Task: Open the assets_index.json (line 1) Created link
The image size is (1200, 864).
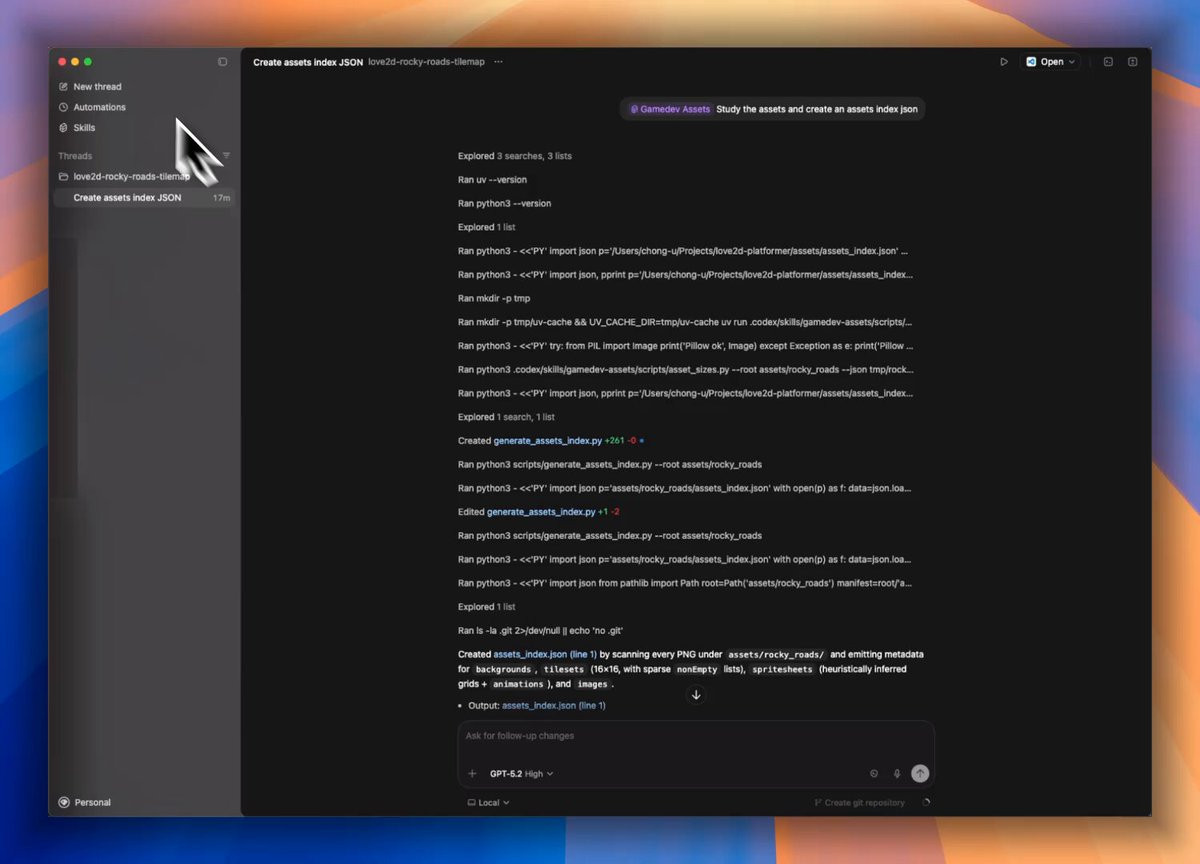Action: (x=545, y=654)
